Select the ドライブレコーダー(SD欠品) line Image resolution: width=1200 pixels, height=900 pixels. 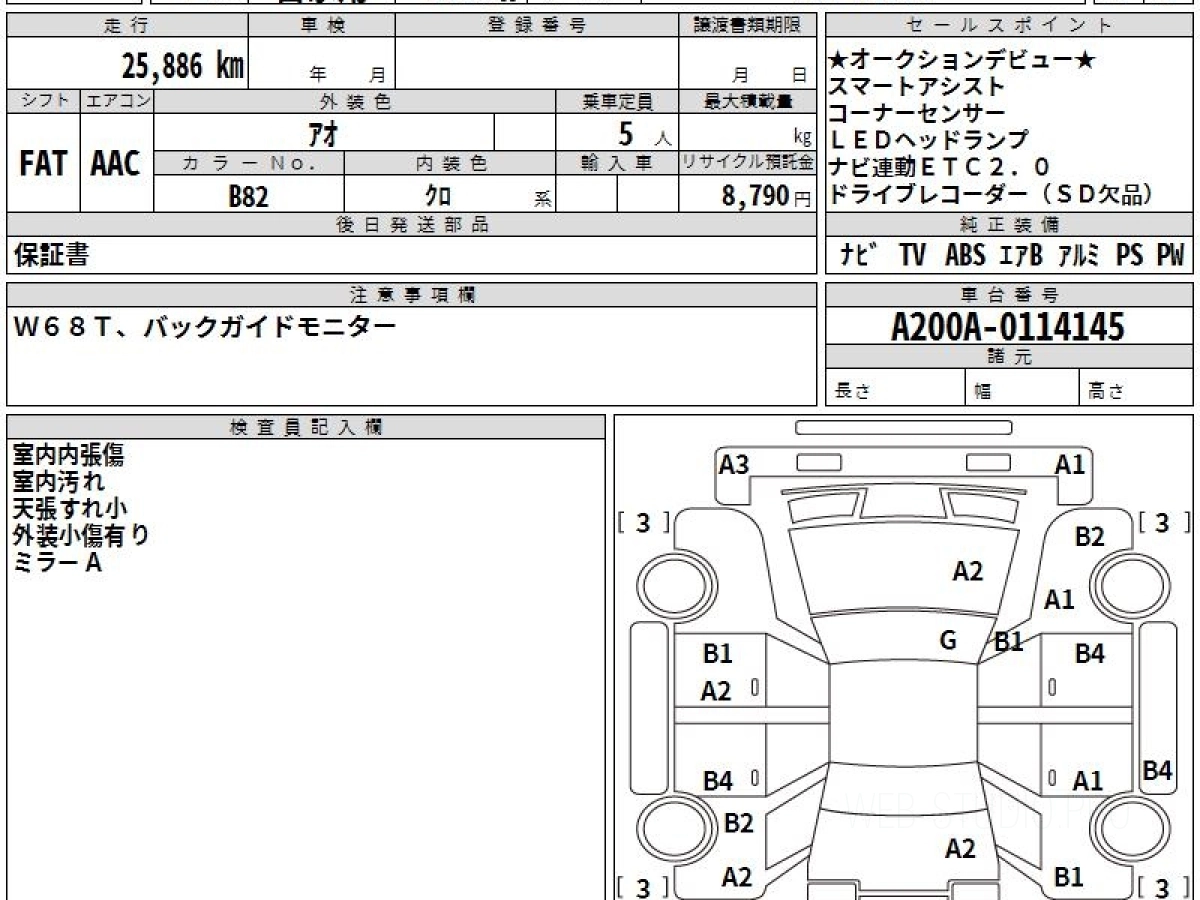pos(993,195)
